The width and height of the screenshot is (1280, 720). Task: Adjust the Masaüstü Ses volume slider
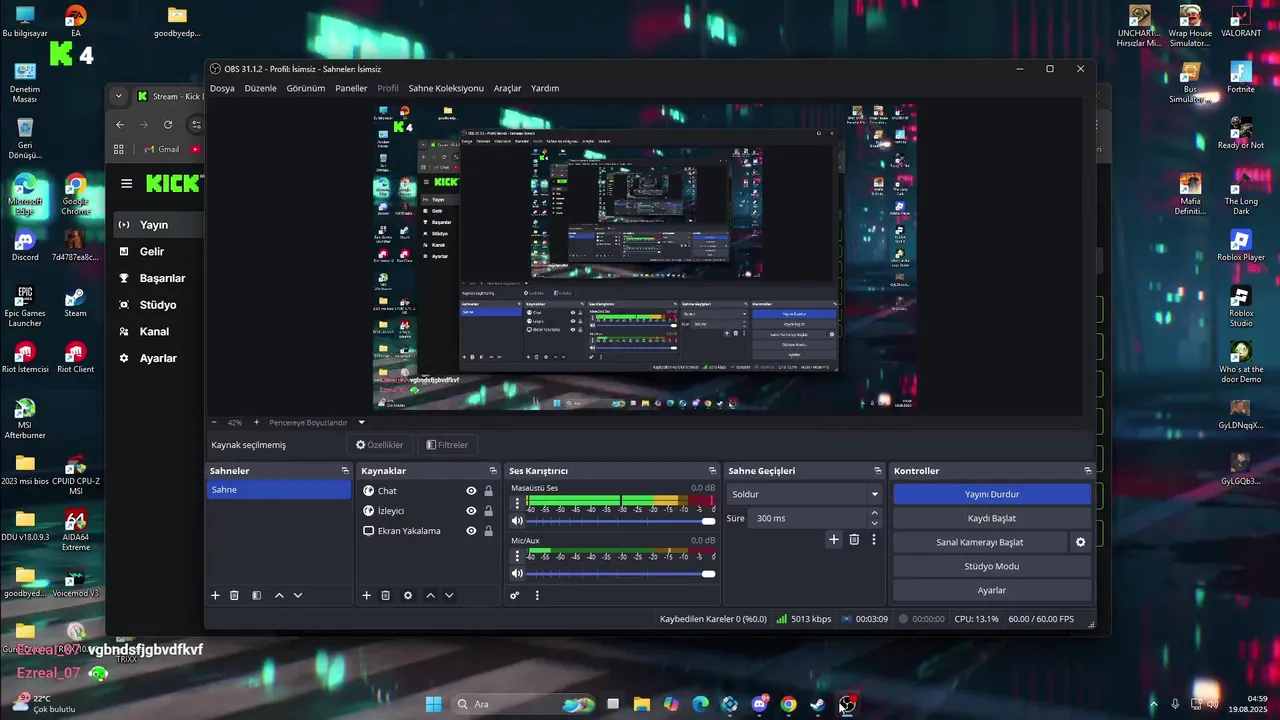tap(620, 521)
